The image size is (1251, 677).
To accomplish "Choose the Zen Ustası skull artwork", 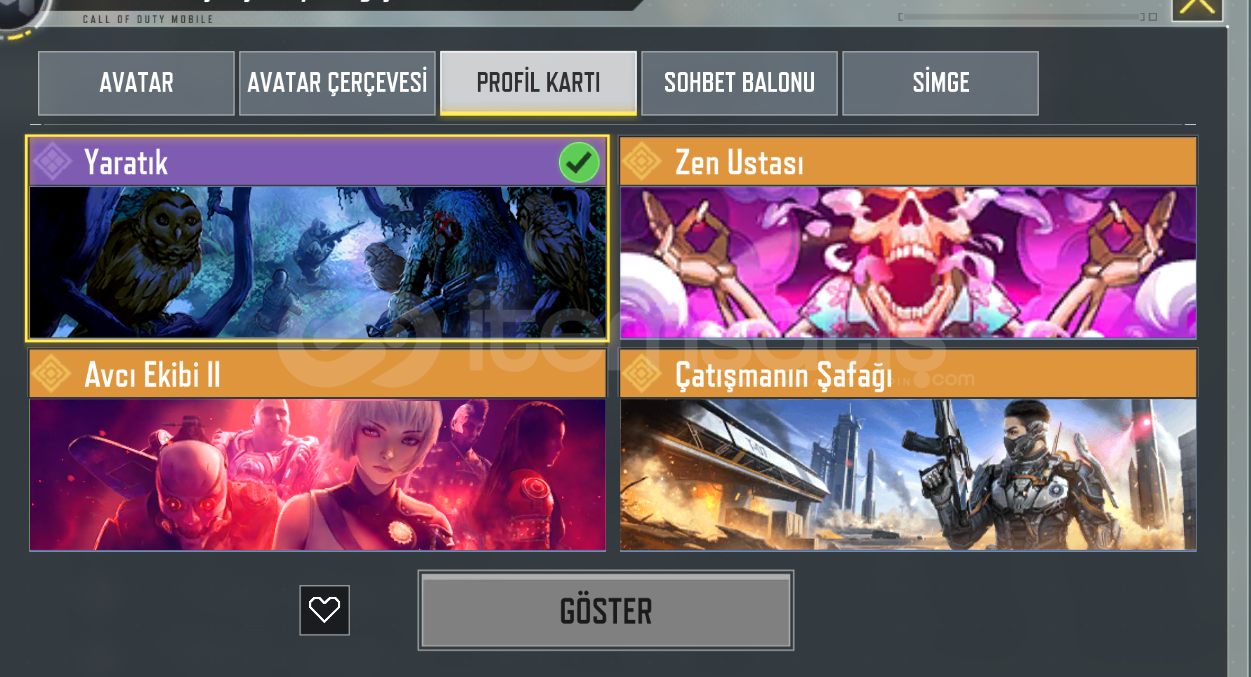I will click(x=908, y=262).
